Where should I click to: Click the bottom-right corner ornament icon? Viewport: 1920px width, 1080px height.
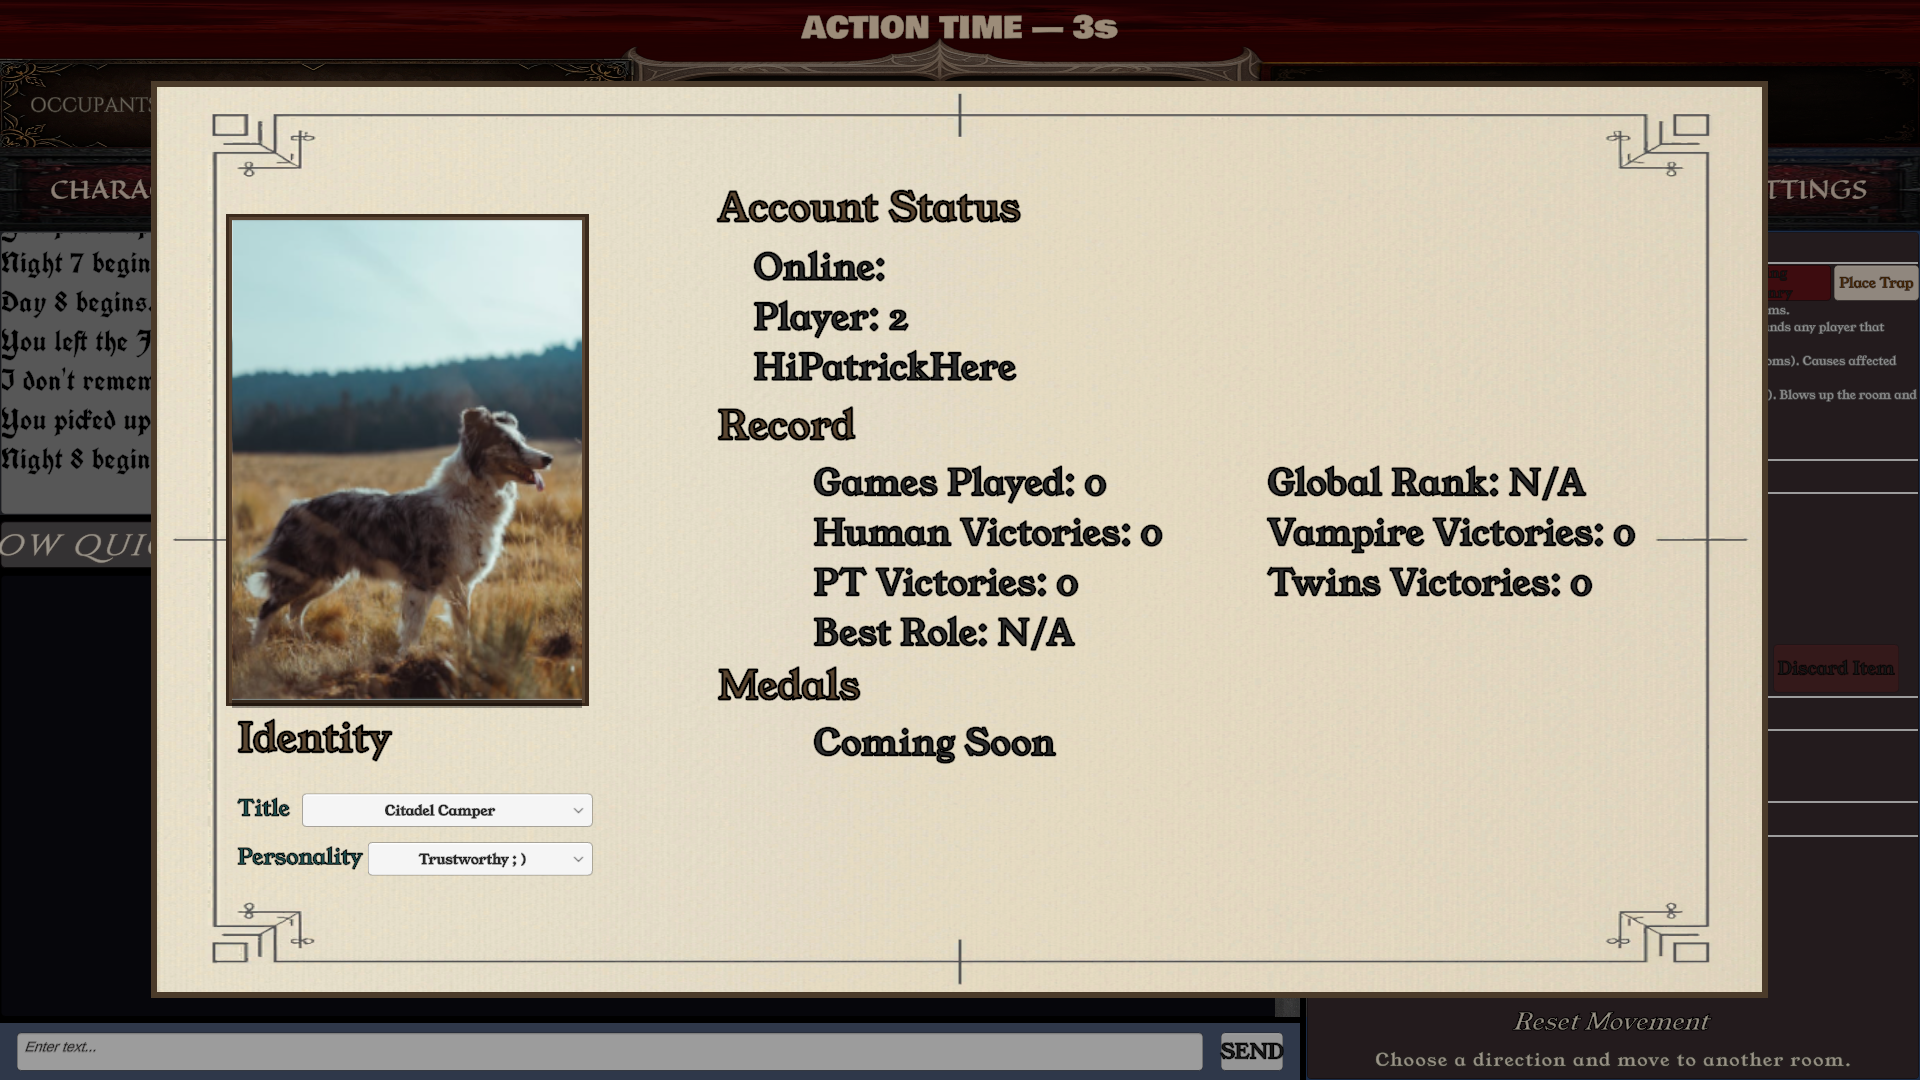tap(1658, 932)
